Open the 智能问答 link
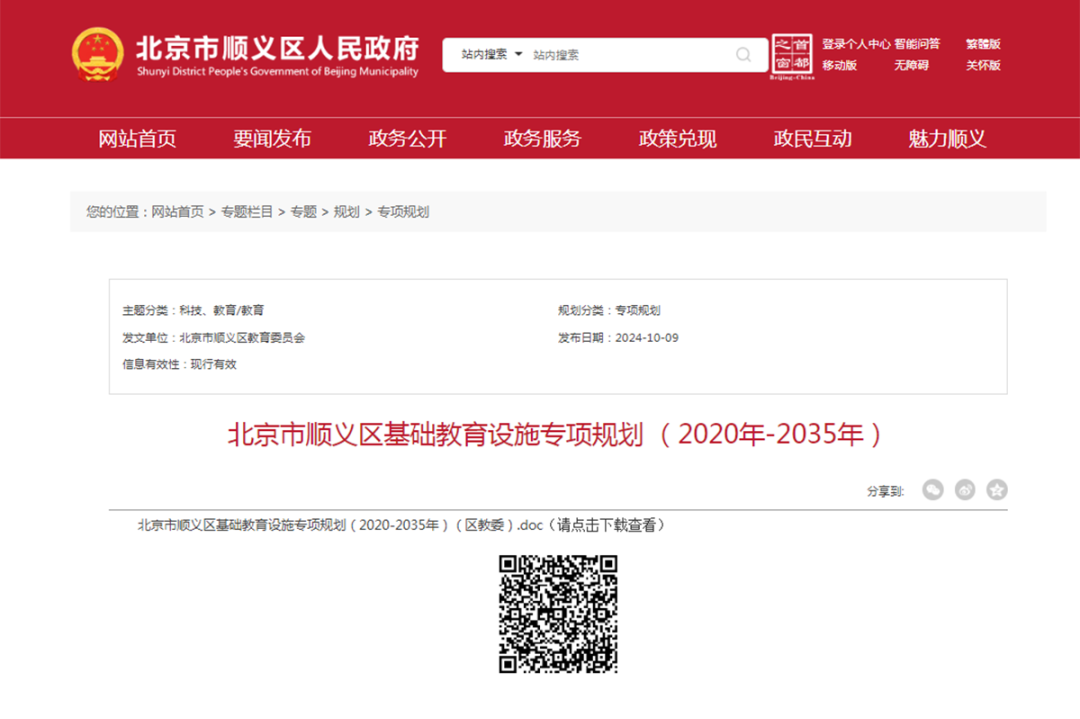This screenshot has height=719, width=1080. click(917, 44)
